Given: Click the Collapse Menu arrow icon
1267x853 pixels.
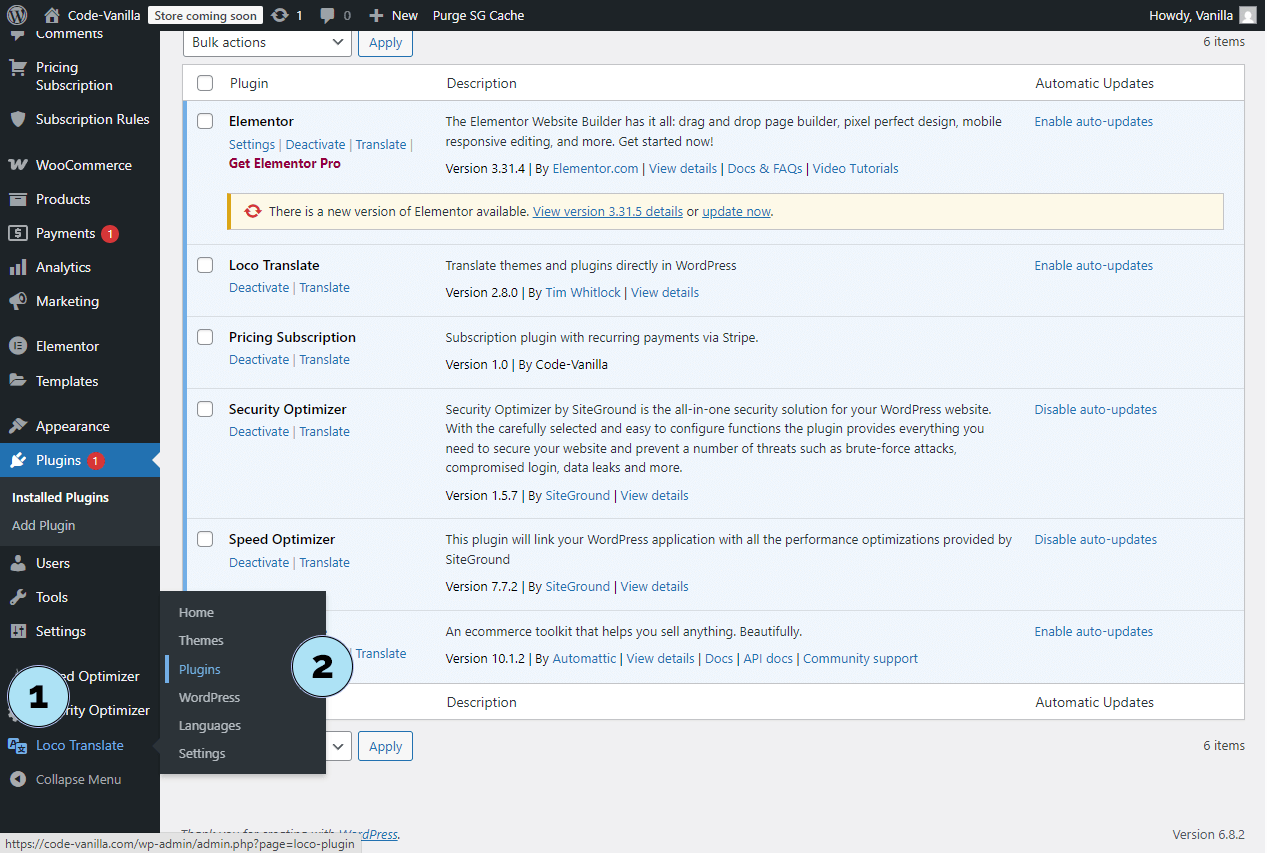Looking at the screenshot, I should coord(17,779).
